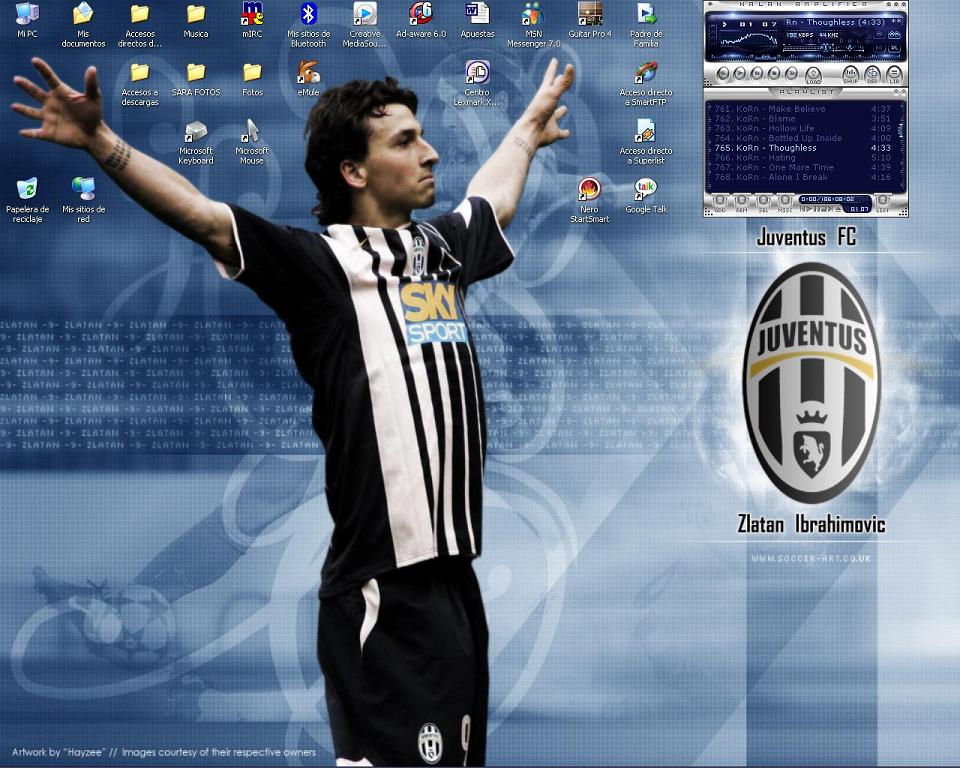Select track 765 KoRn - Thoughless
This screenshot has height=768, width=960.
(803, 148)
